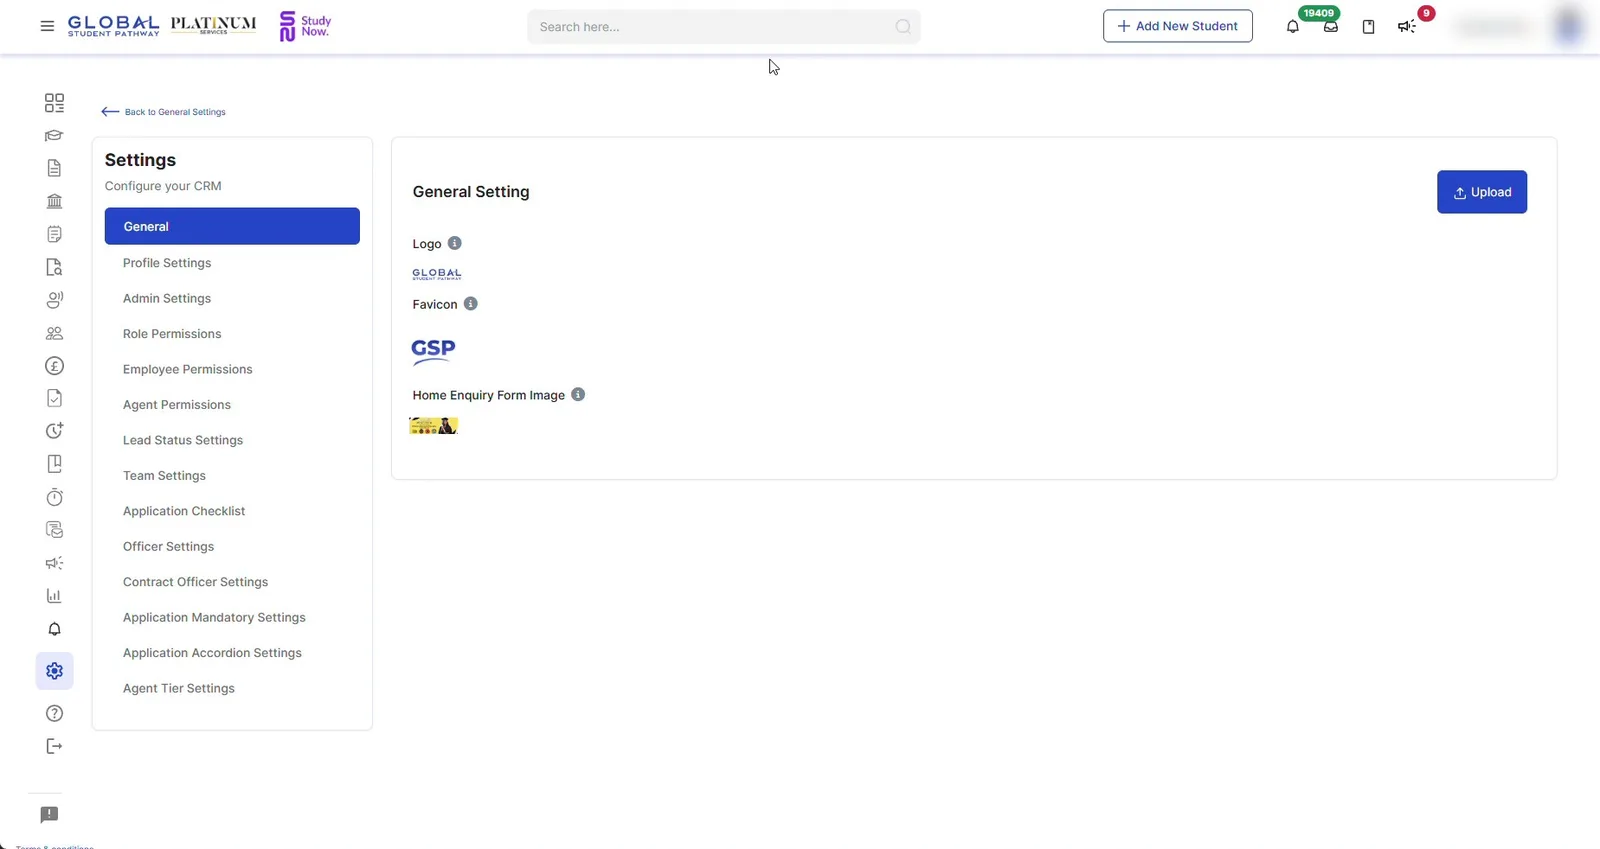Open the inbox icon with 19409 badge
The height and width of the screenshot is (849, 1600).
[1330, 27]
